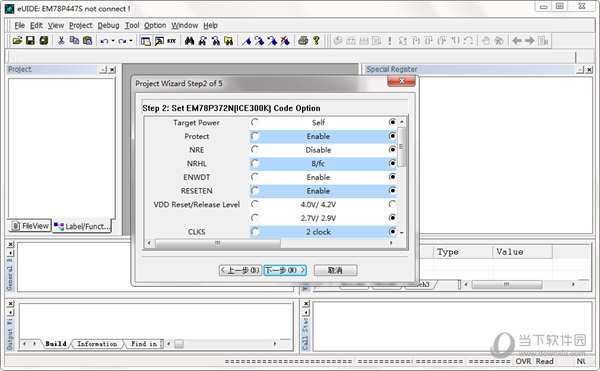Click the watch window horizontal scrollbar thumb
This screenshot has width=600, height=371.
pyautogui.click(x=507, y=285)
